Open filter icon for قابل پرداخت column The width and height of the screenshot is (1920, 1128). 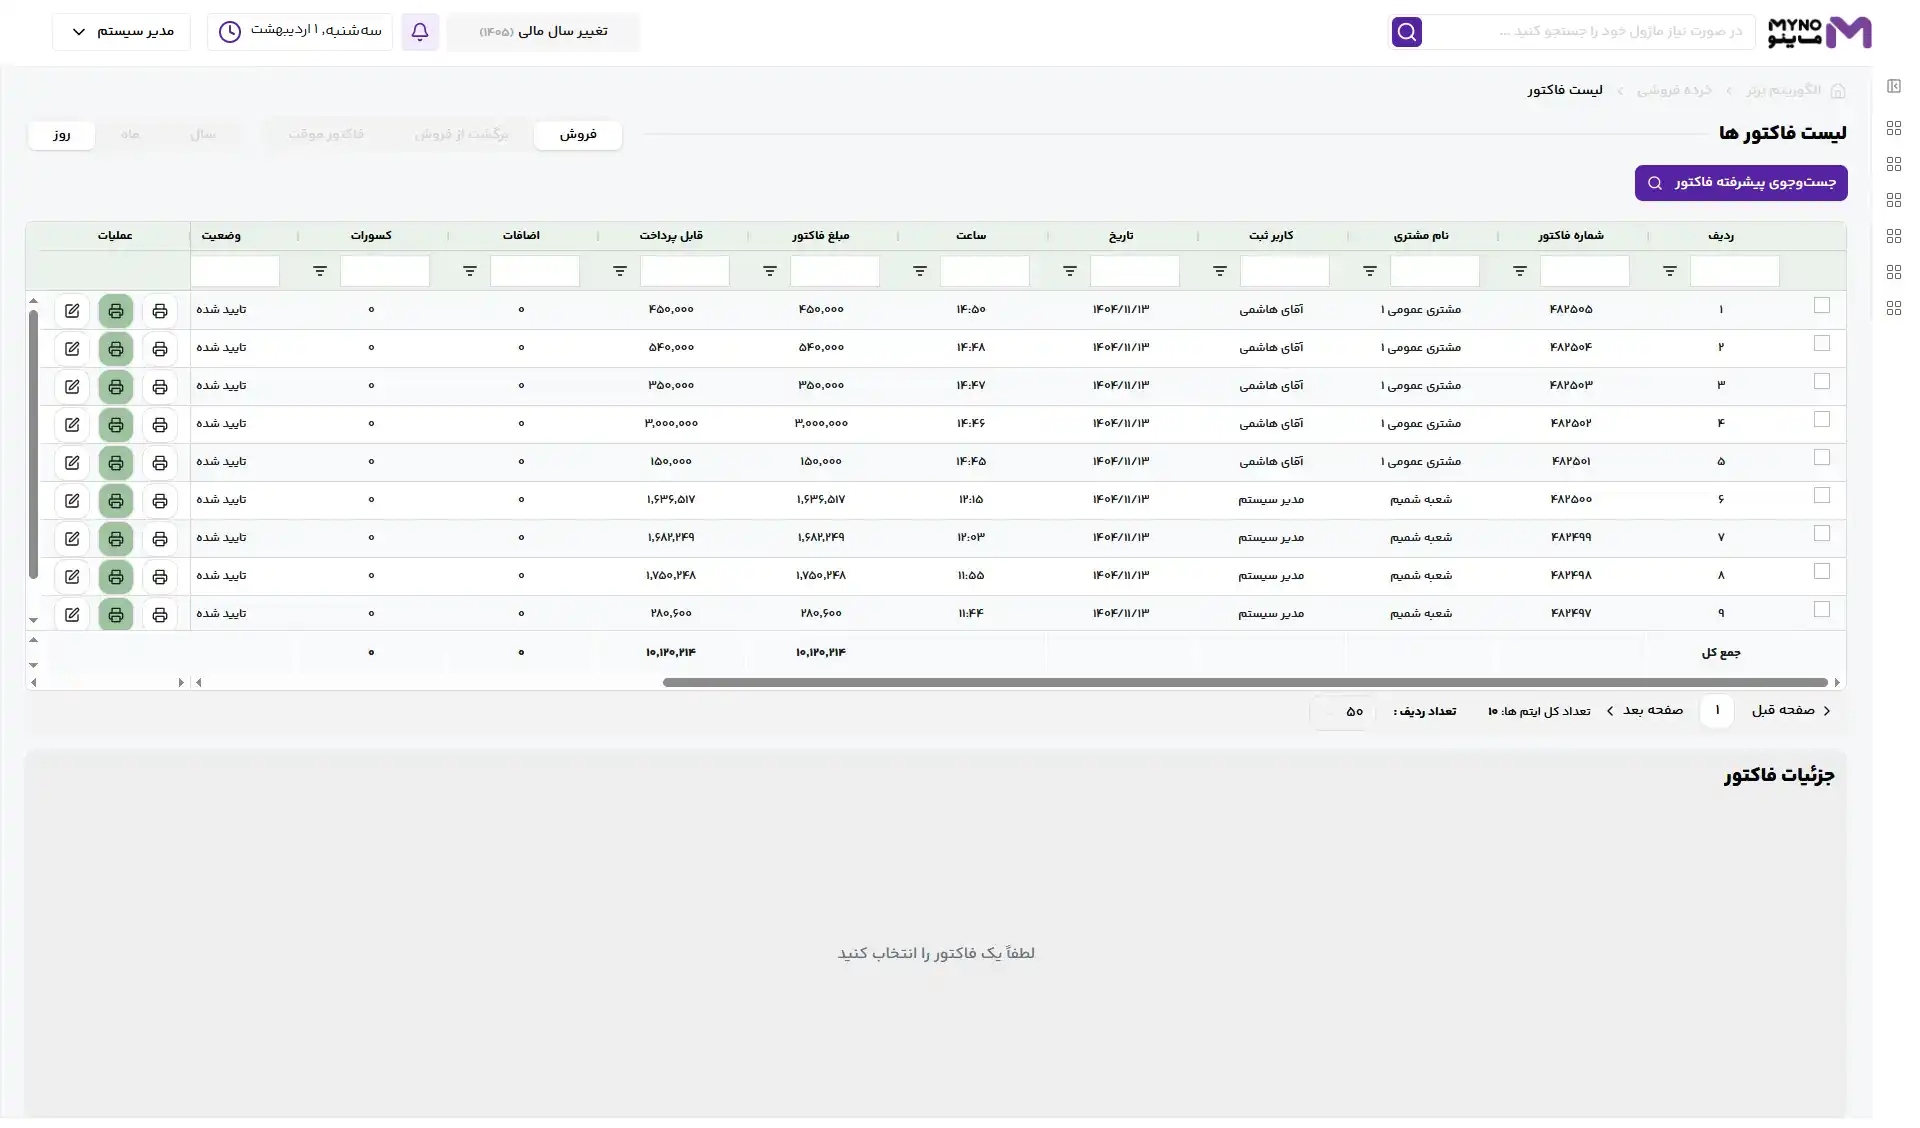pos(620,271)
